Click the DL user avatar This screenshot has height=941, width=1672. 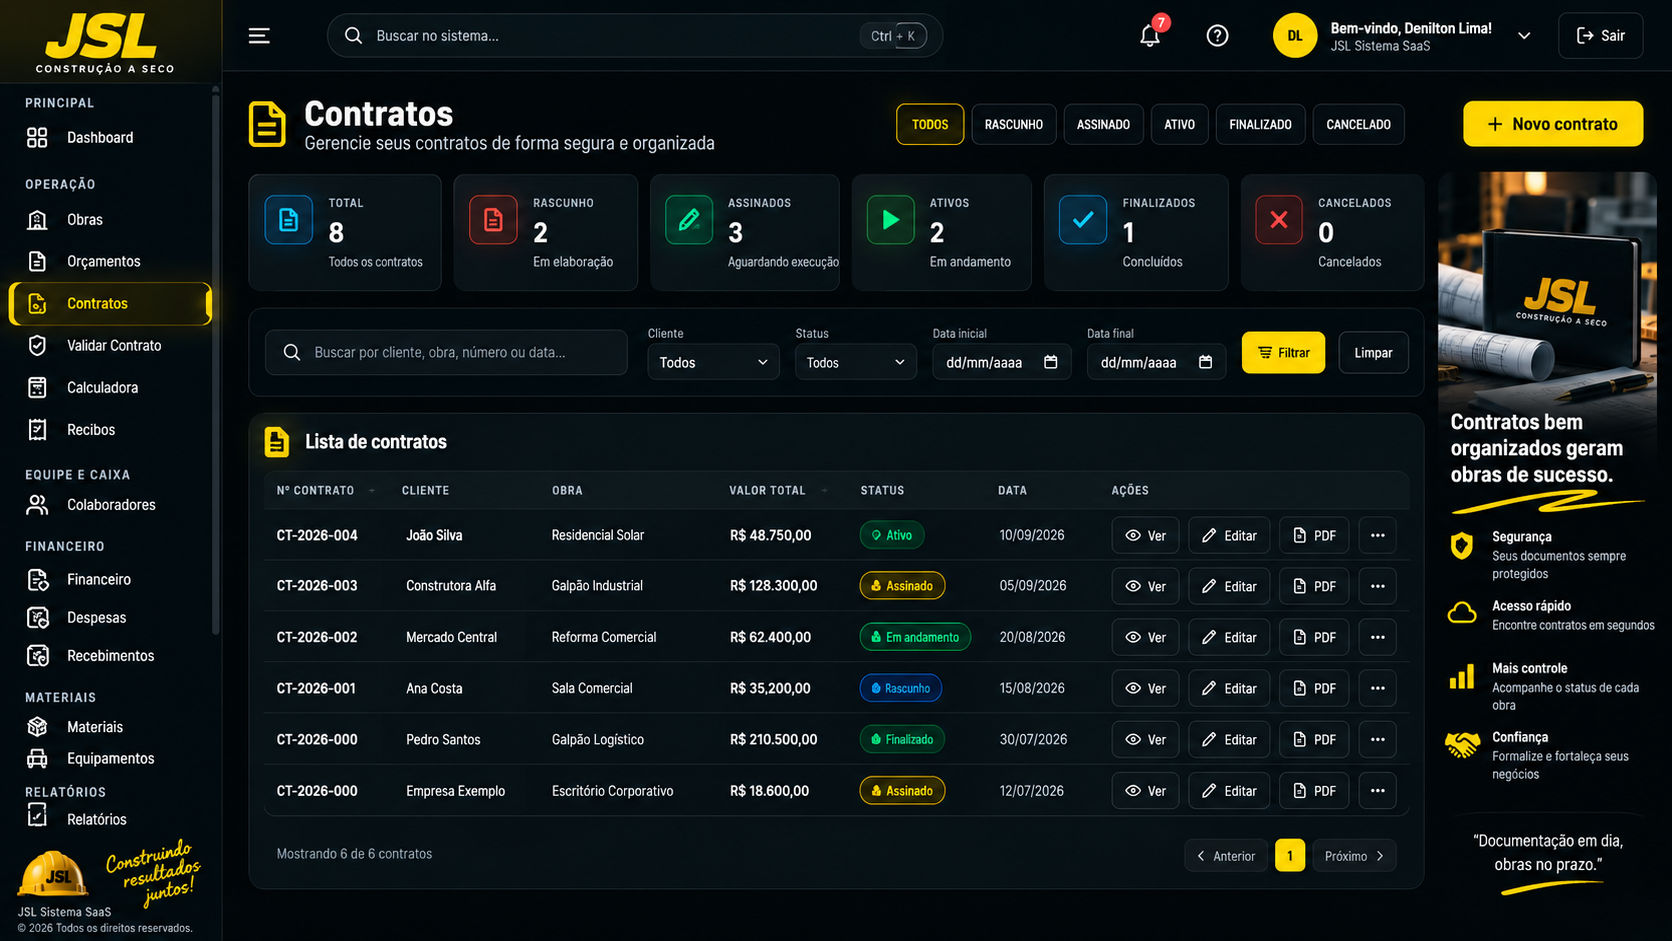click(x=1294, y=36)
